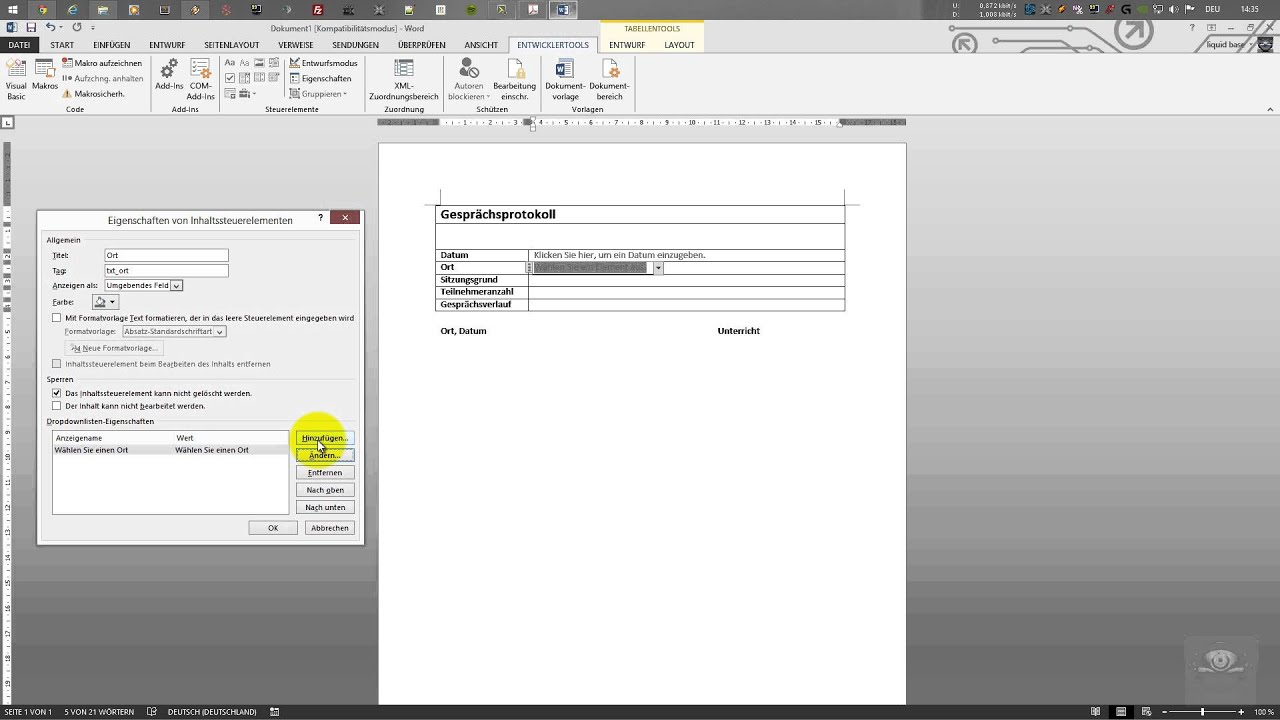Viewport: 1280px width, 720px height.
Task: Open COM-Add-Ins dialog
Action: pos(201,78)
